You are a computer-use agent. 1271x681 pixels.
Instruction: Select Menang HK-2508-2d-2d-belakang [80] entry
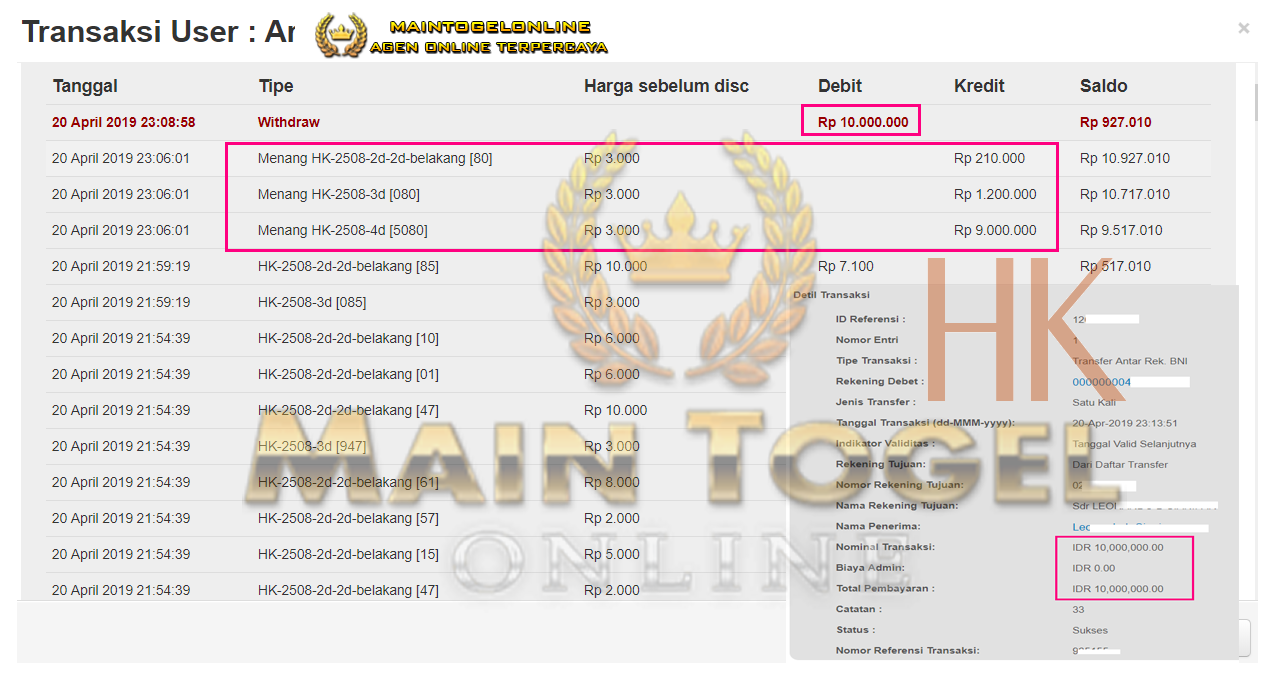pos(374,158)
